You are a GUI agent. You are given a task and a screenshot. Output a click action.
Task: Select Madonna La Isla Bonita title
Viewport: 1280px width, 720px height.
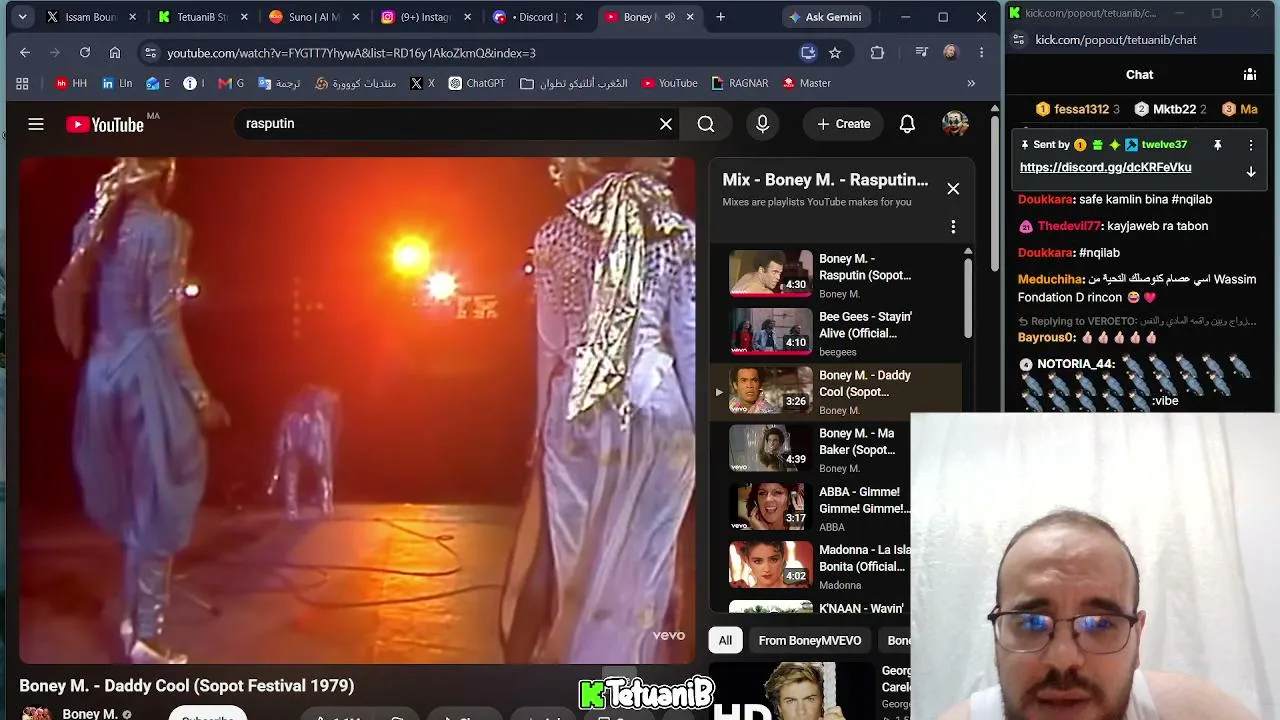click(865, 558)
